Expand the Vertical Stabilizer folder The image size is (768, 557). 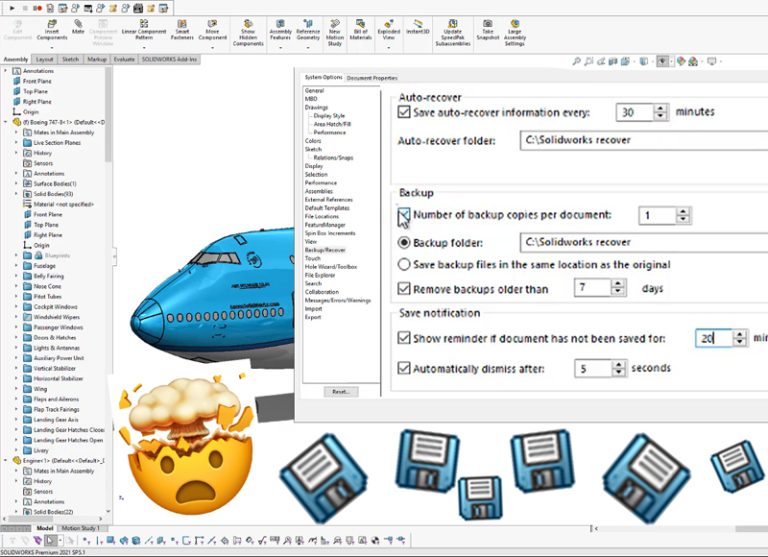(16, 368)
